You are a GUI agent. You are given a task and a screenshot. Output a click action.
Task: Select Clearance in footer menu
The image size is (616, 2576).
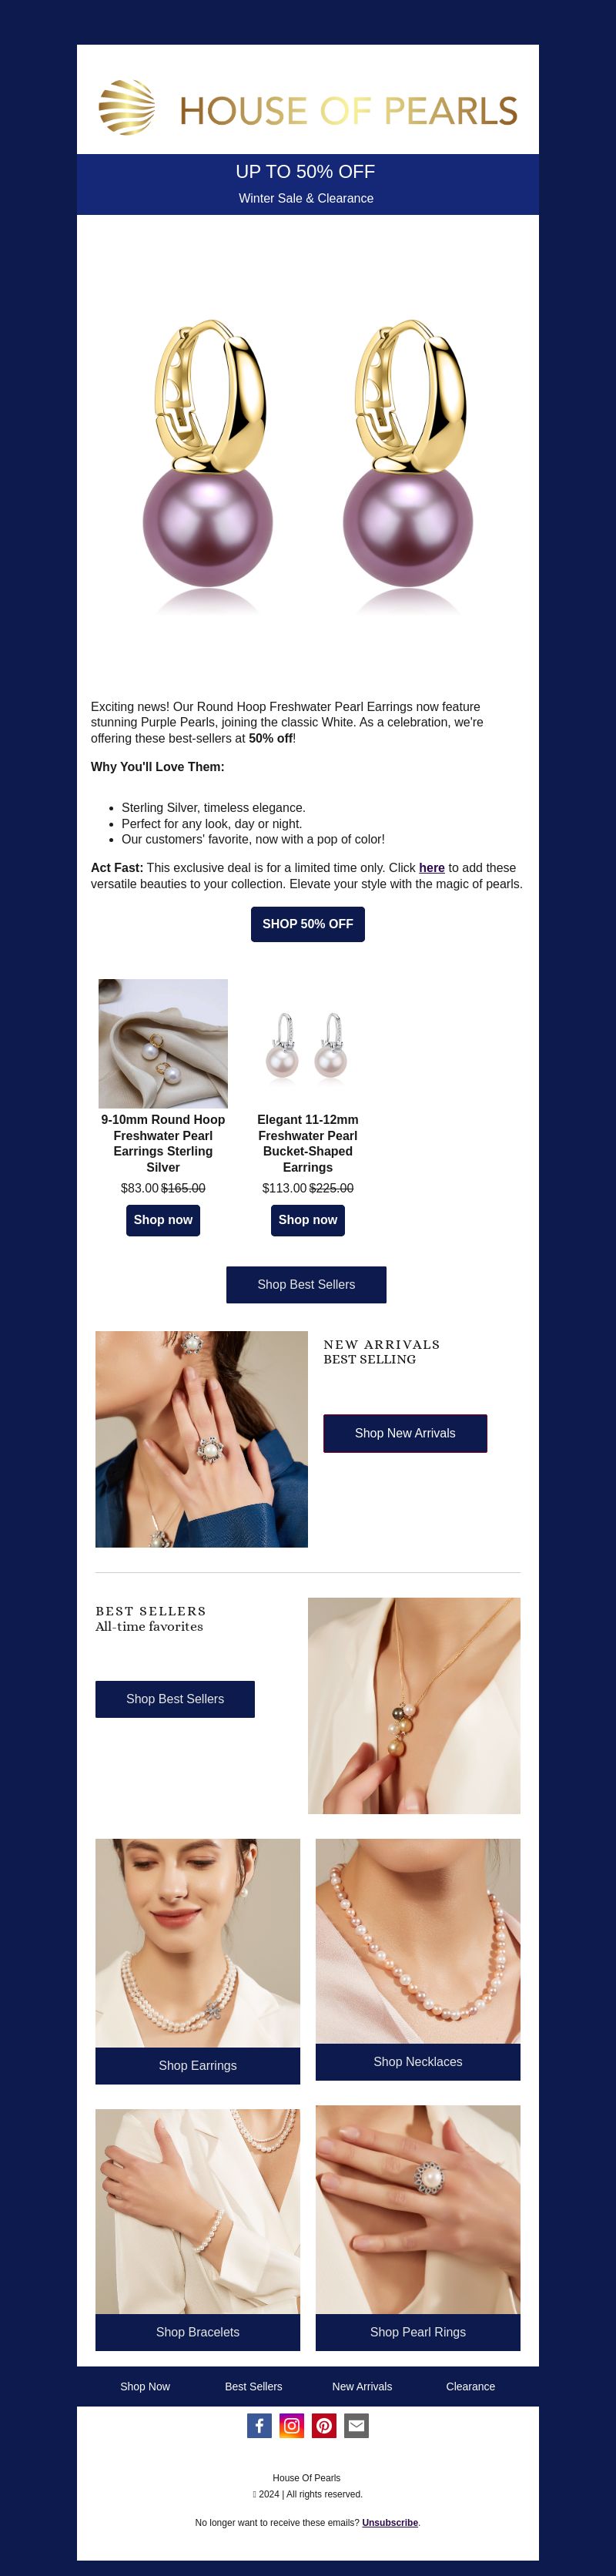click(470, 2386)
